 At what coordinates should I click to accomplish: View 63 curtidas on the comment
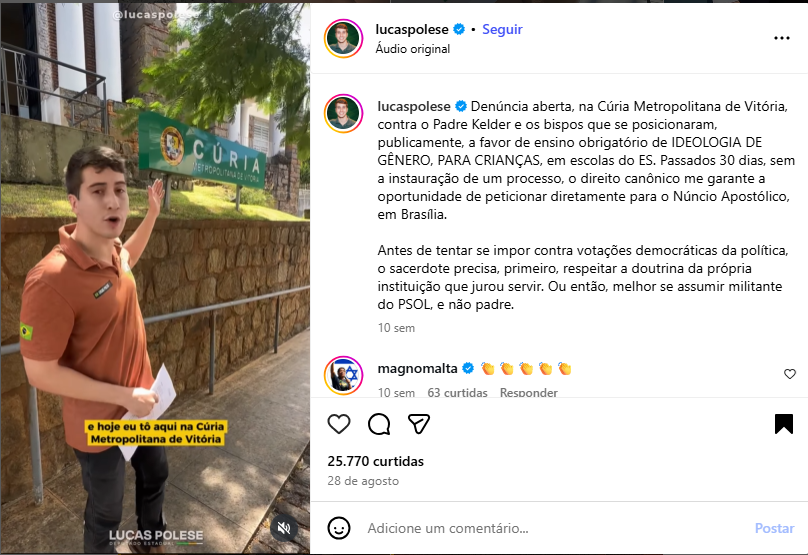tap(457, 393)
